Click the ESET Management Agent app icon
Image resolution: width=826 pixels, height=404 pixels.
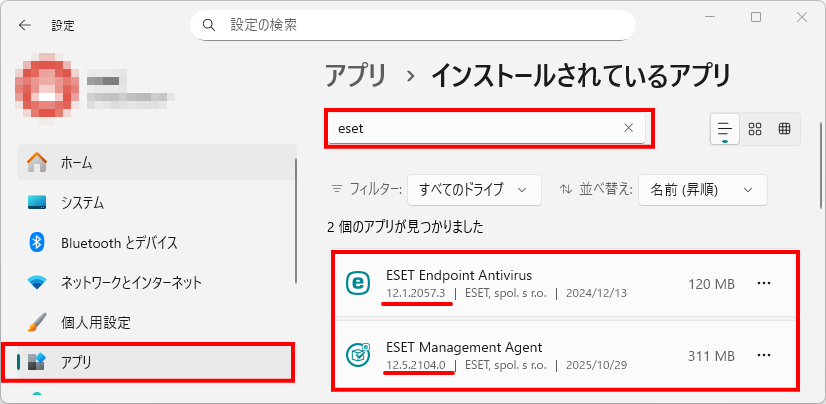pyautogui.click(x=357, y=355)
